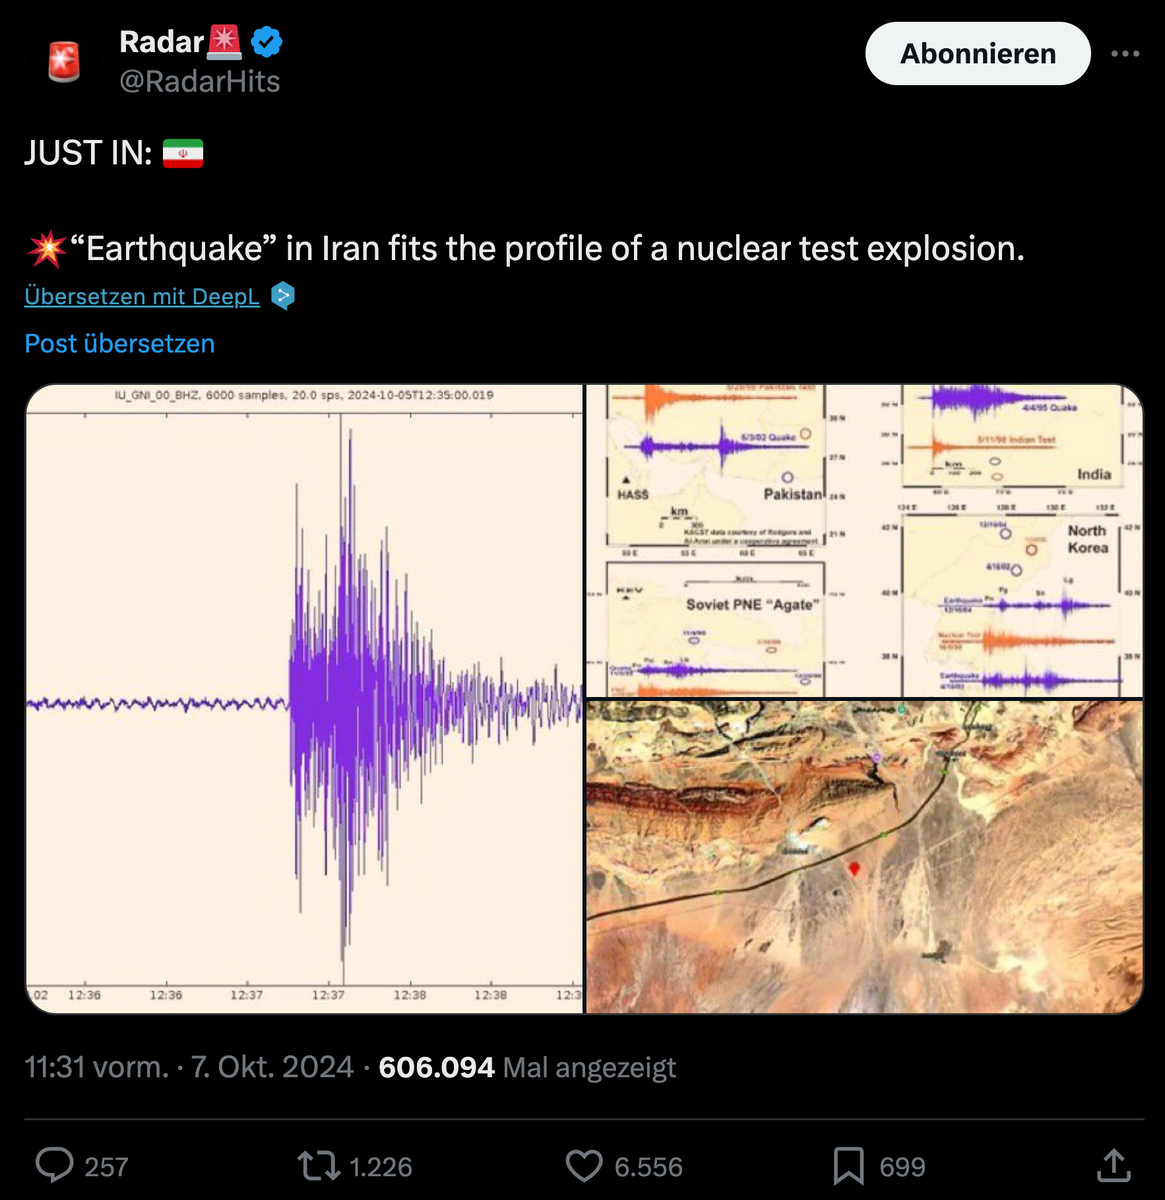
Task: Open the nuclear test comparison maps image
Action: [864, 540]
